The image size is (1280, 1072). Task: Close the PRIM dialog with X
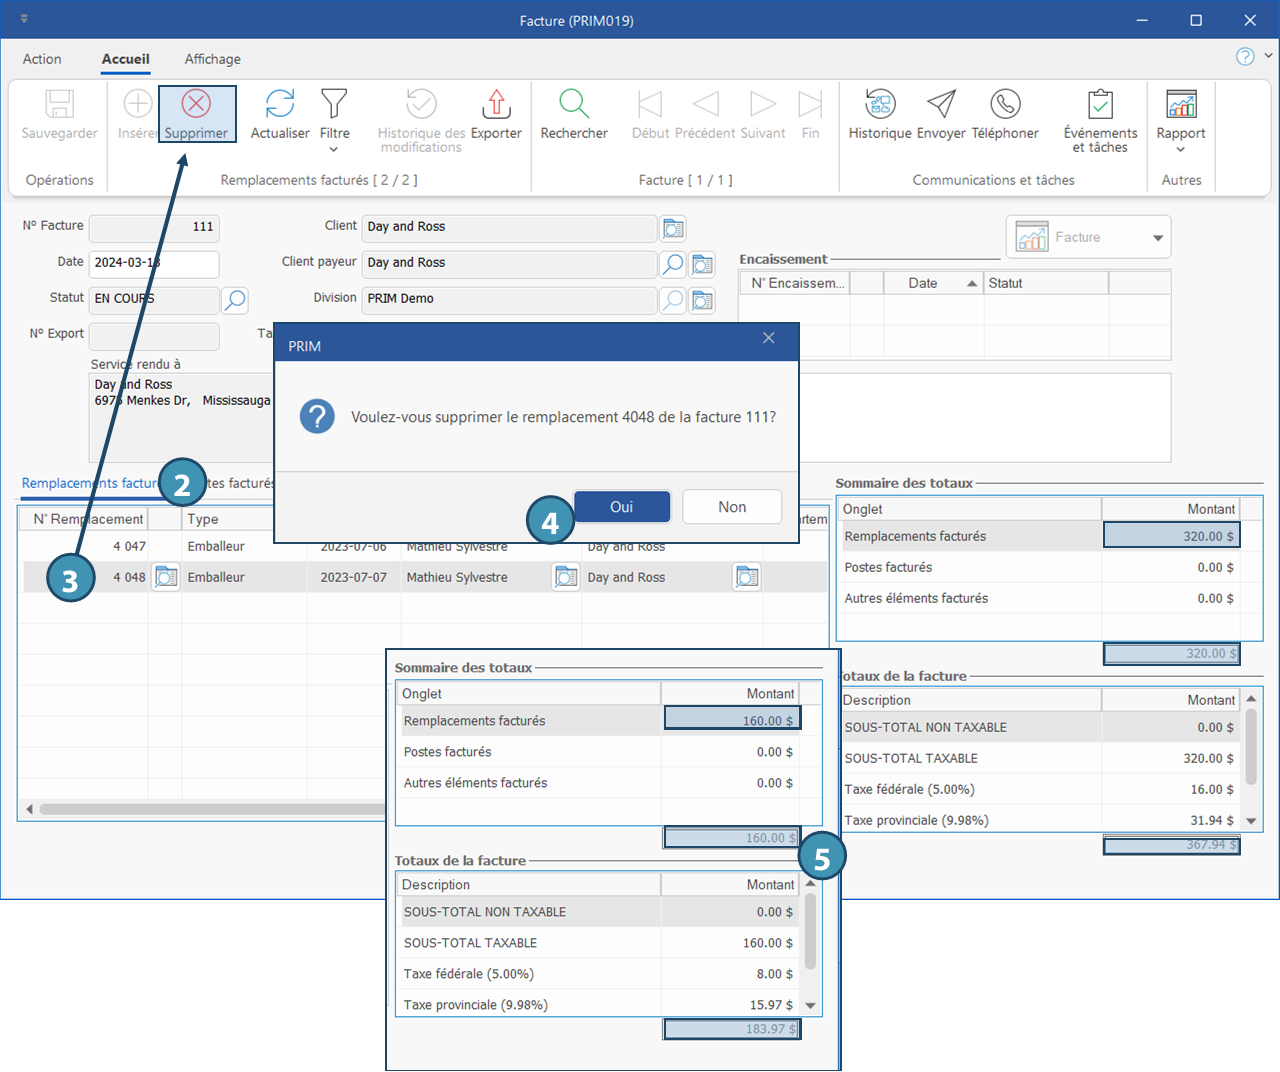coord(769,338)
